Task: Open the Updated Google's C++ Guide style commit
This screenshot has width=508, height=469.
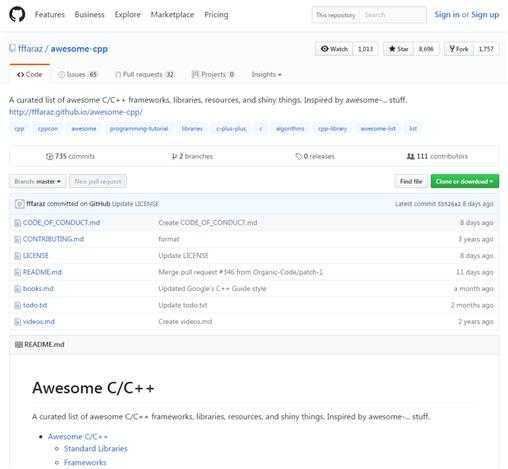Action: point(212,288)
